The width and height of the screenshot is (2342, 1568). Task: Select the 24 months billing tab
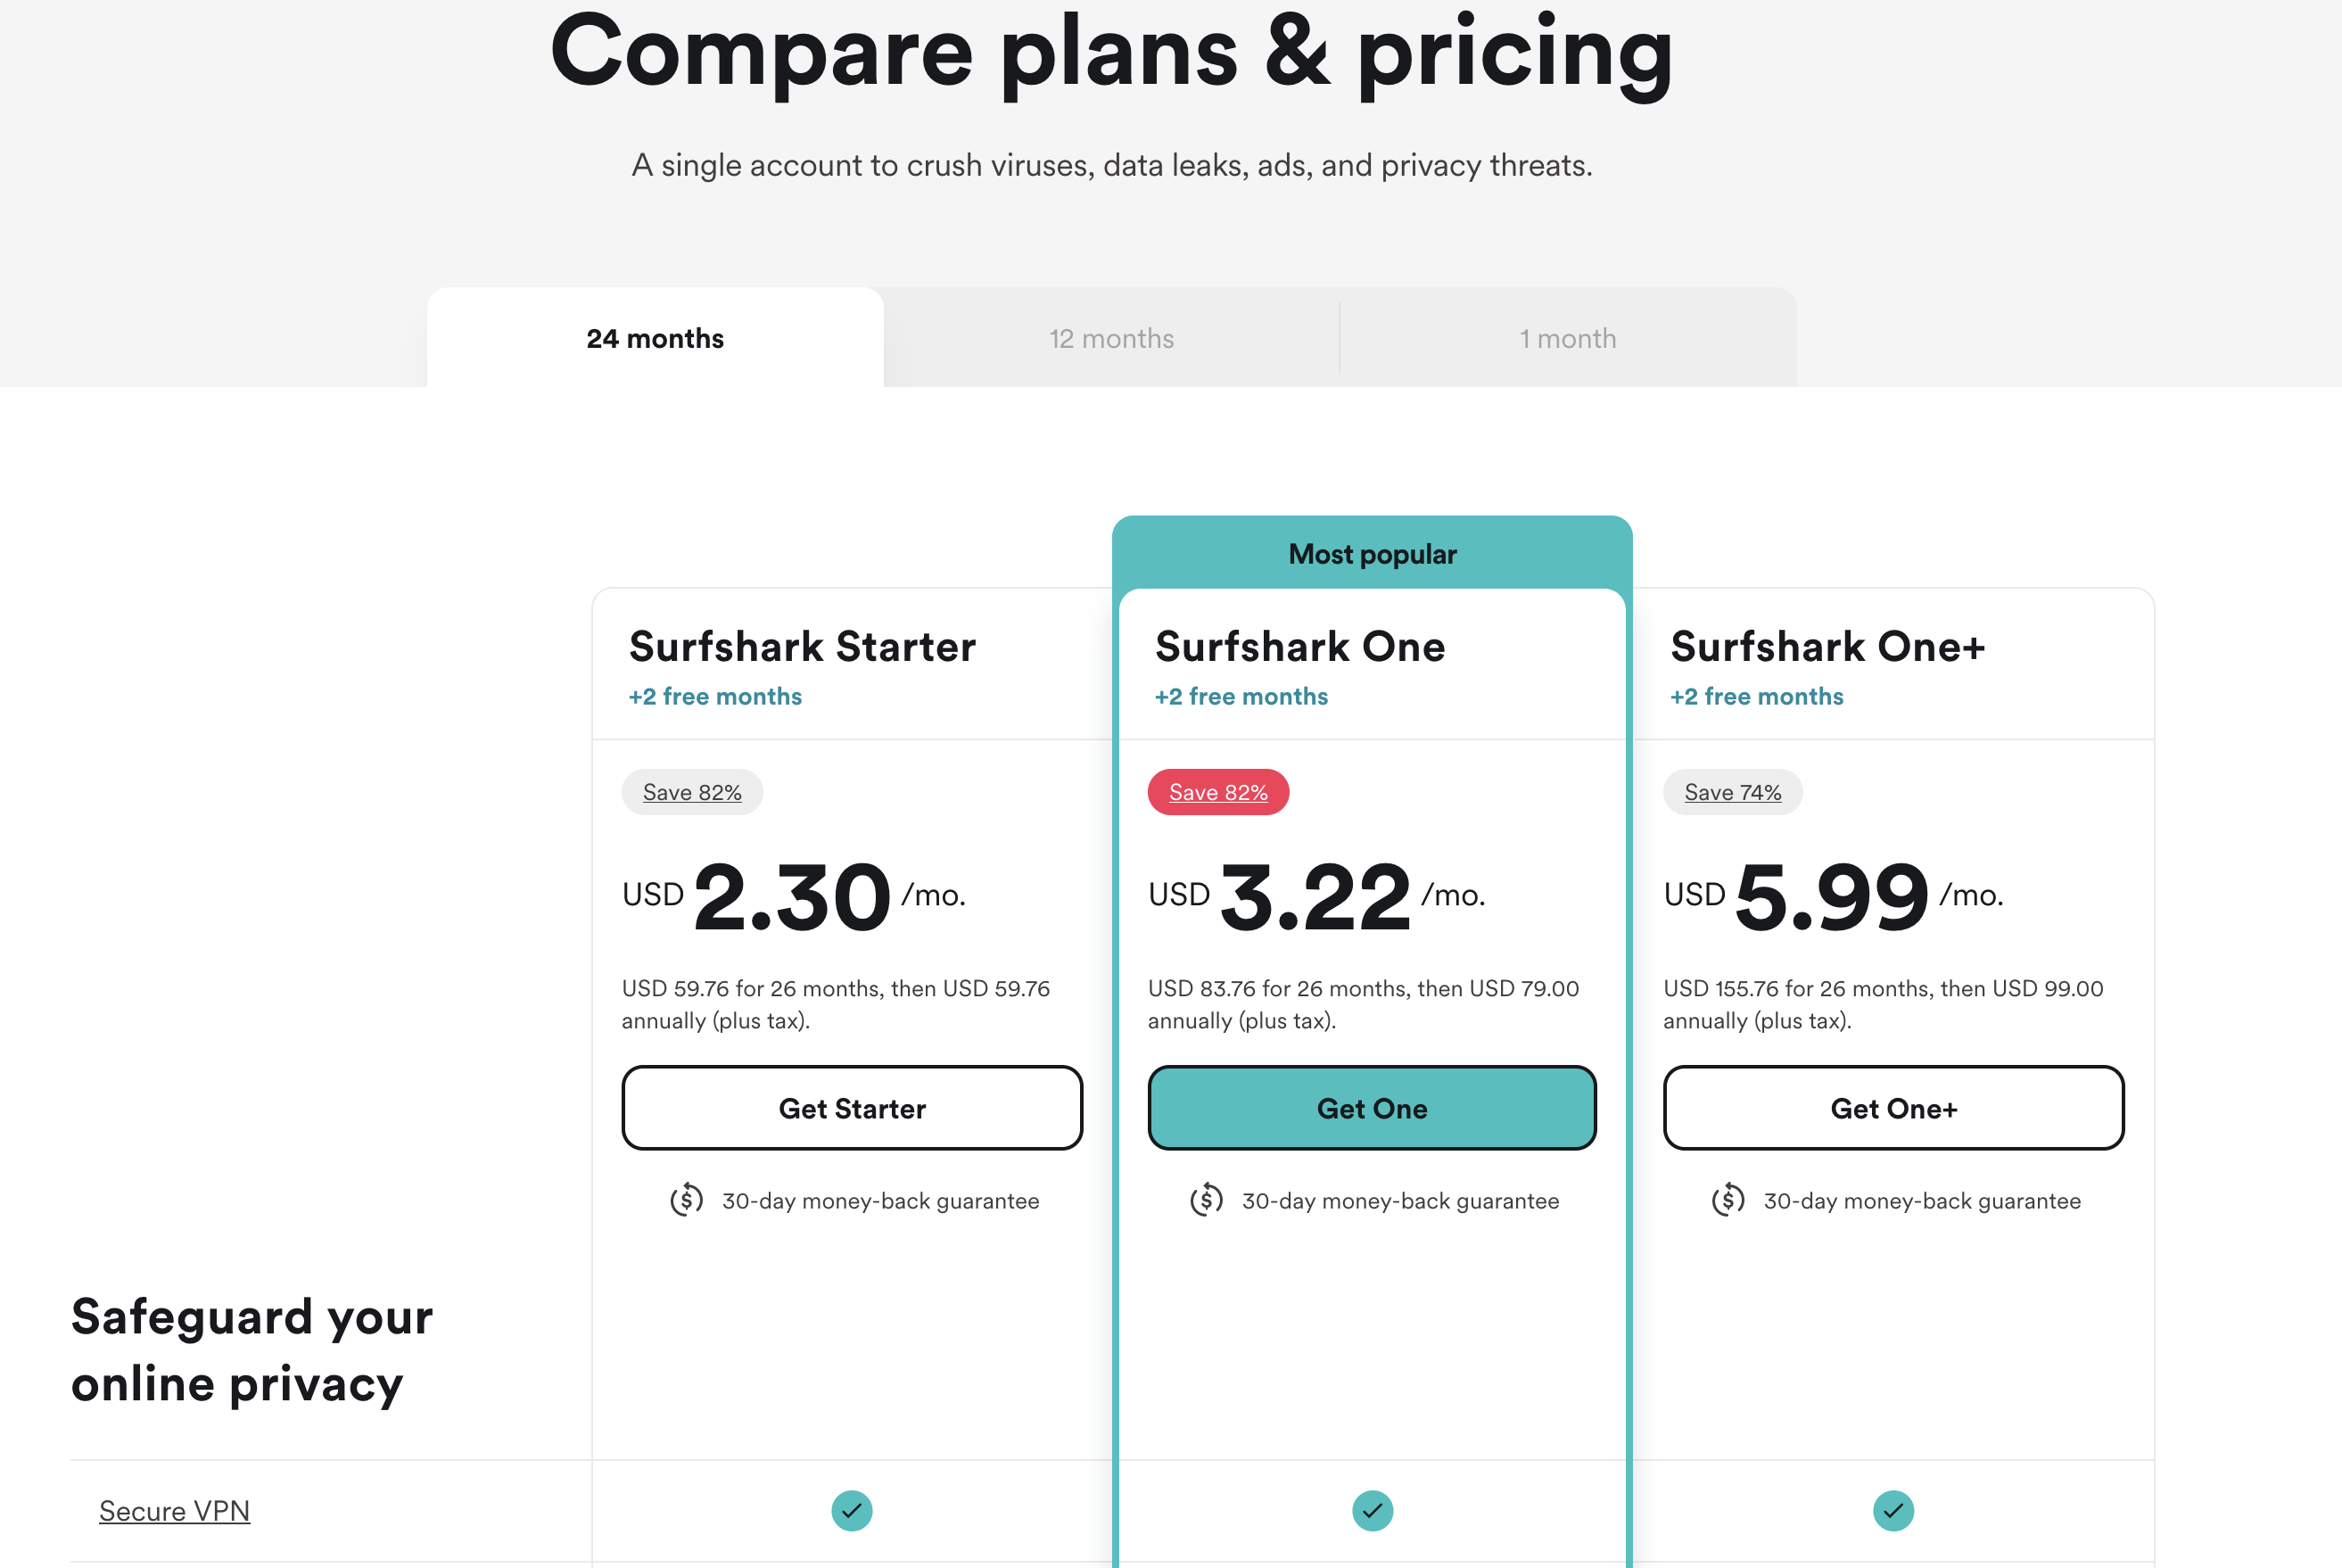click(653, 338)
